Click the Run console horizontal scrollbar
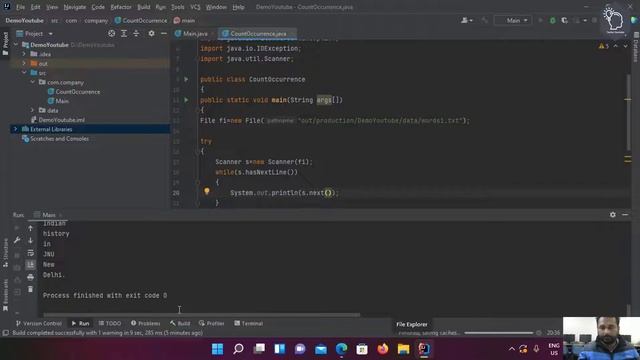This screenshot has height=360, width=640. point(202,315)
